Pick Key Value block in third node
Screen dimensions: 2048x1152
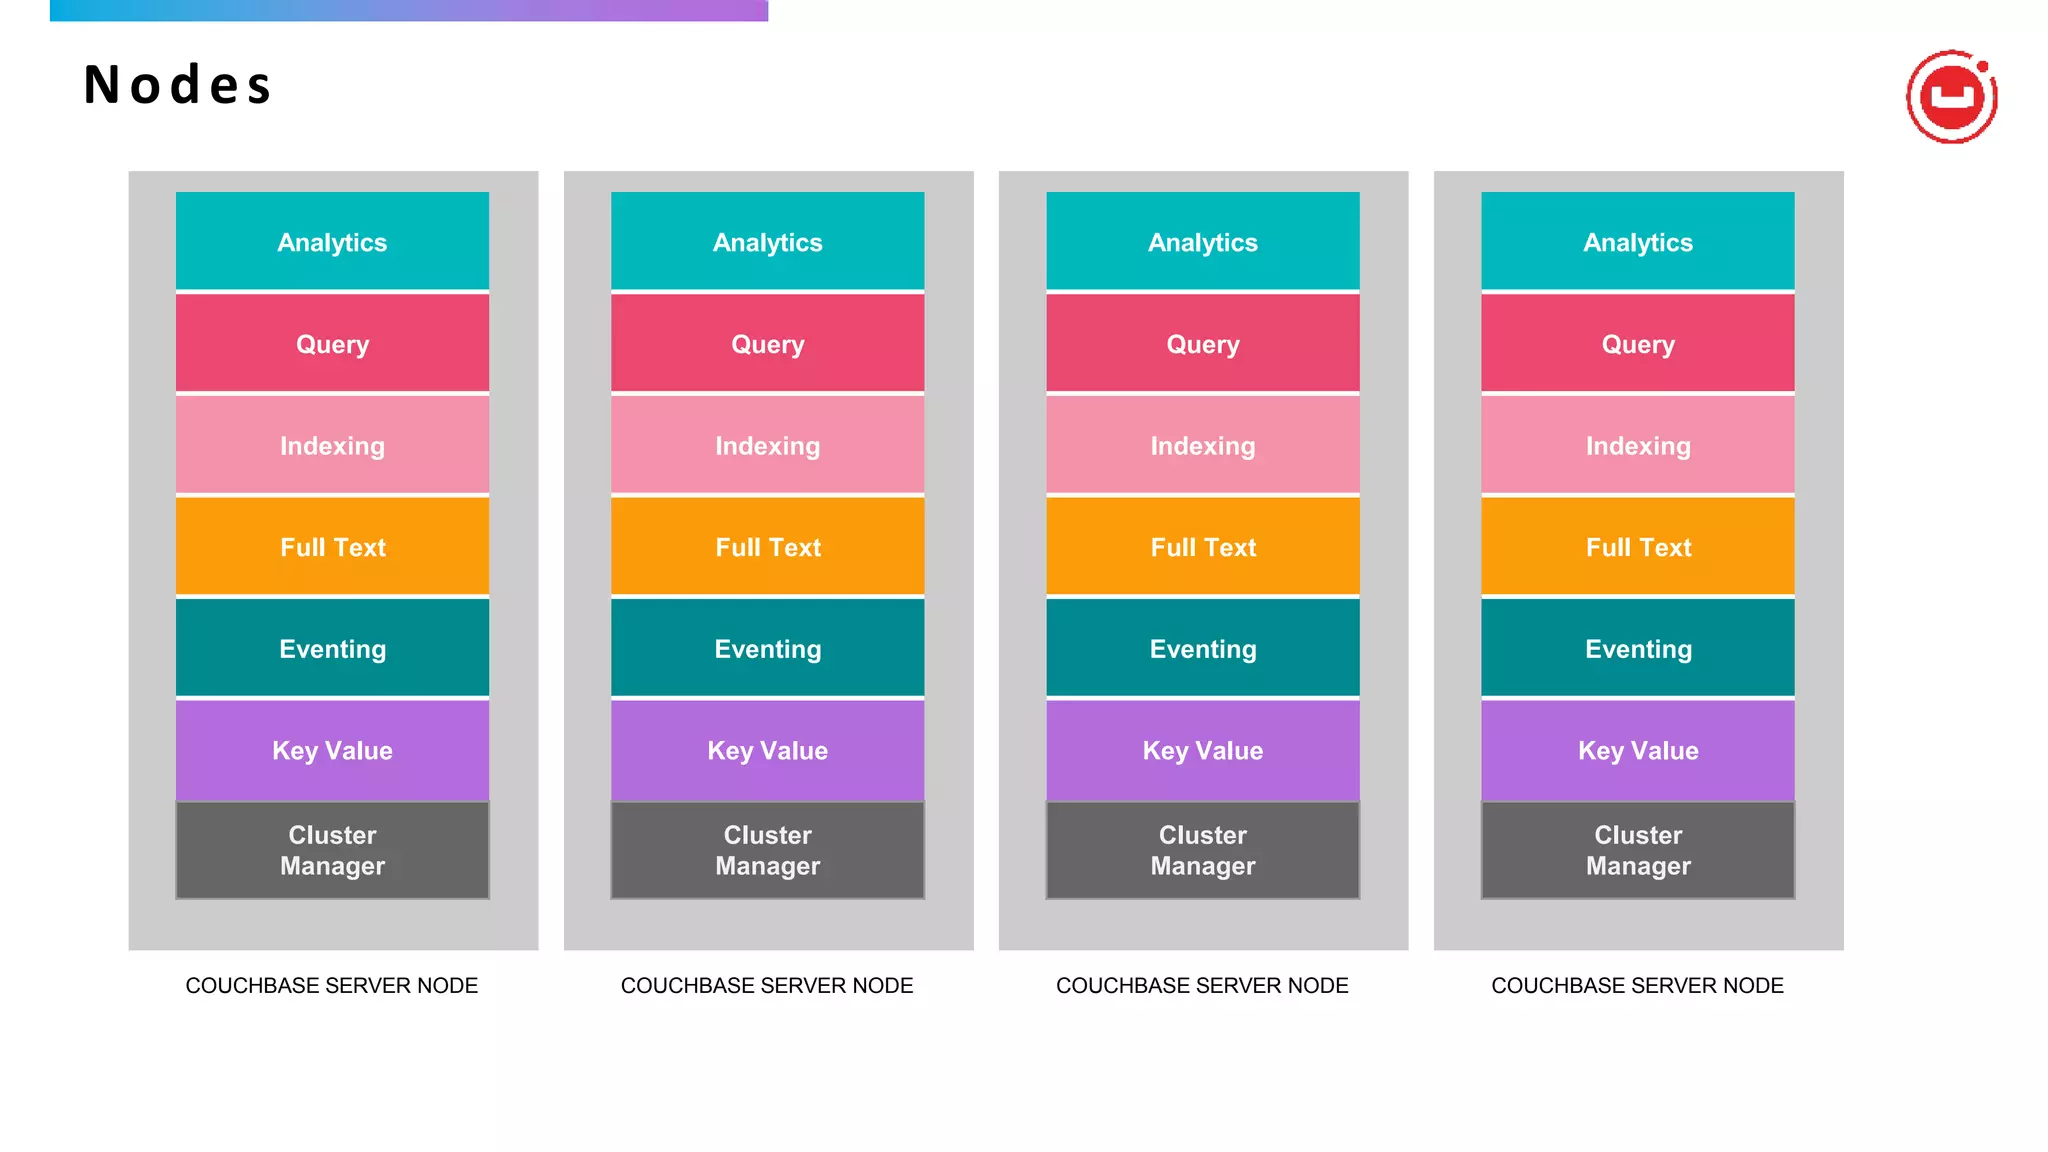pyautogui.click(x=1203, y=750)
